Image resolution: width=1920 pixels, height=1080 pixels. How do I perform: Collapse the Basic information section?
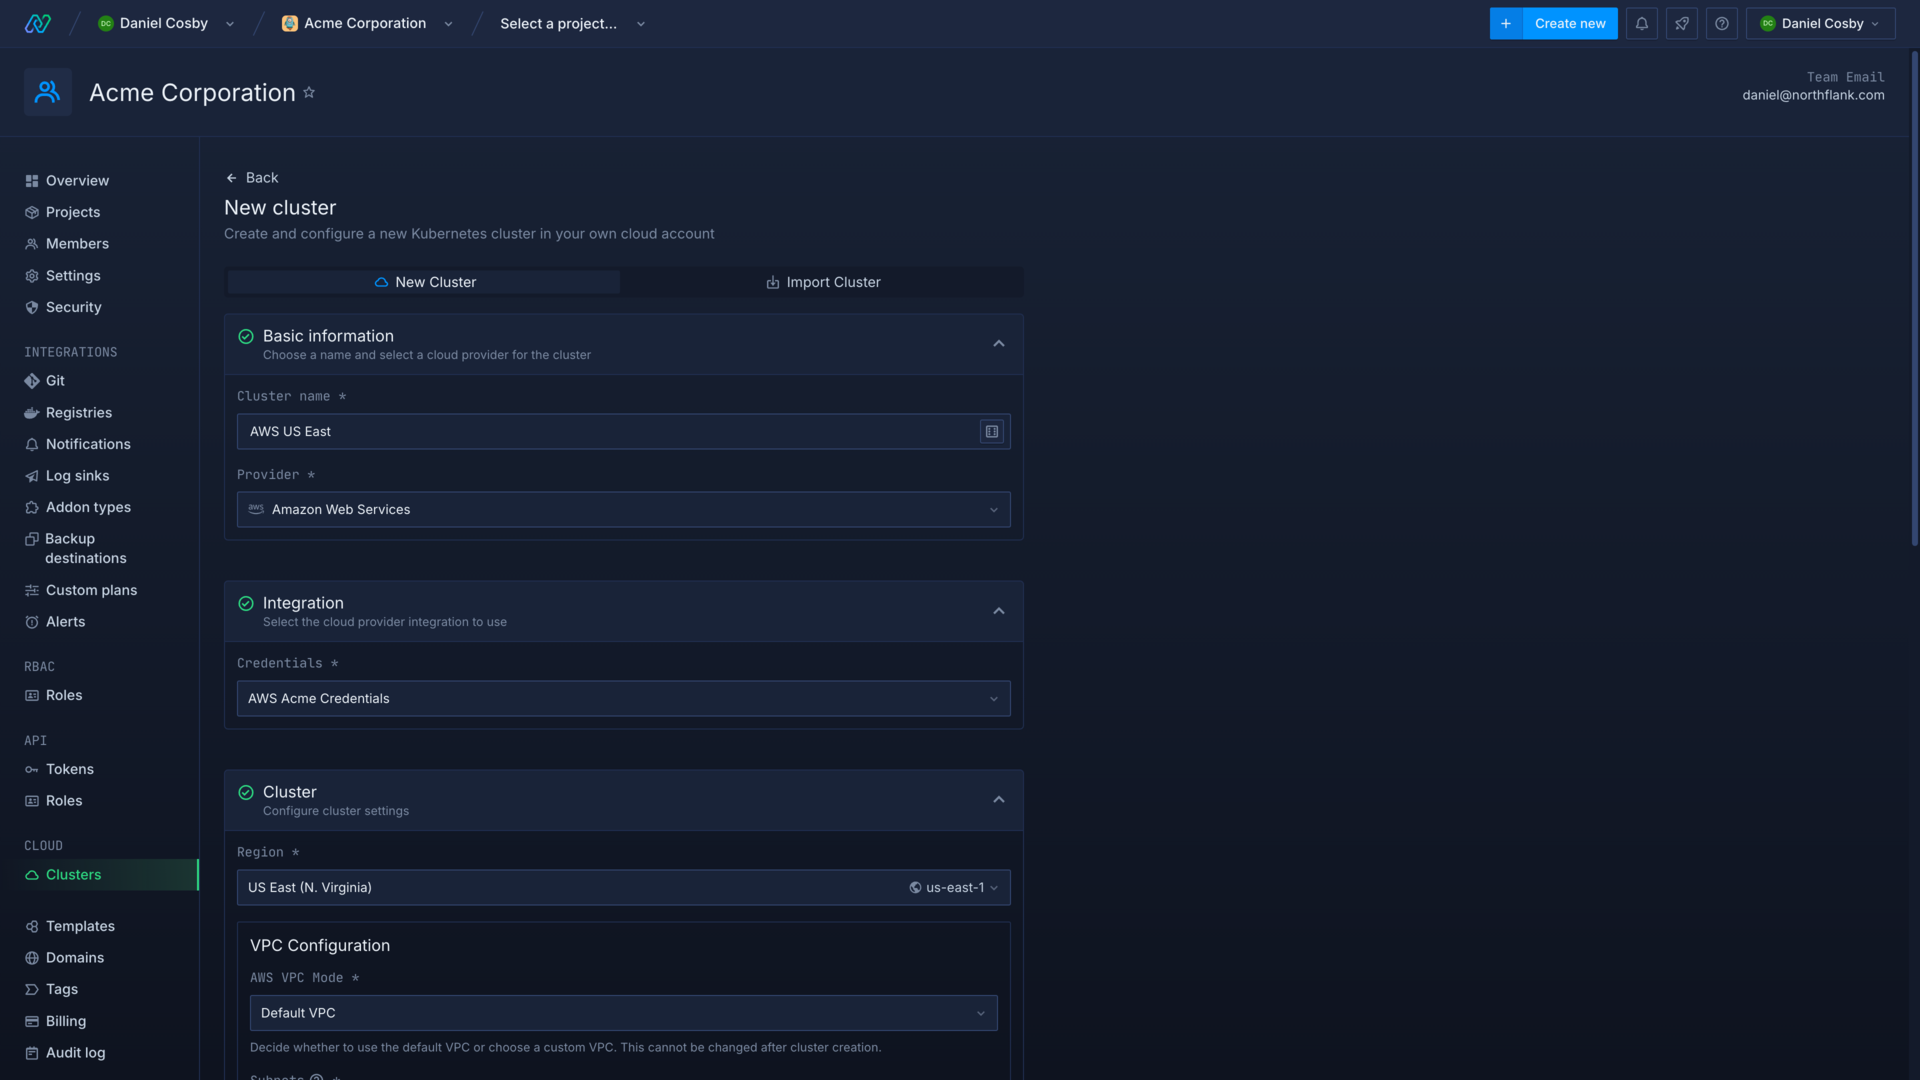pyautogui.click(x=998, y=344)
